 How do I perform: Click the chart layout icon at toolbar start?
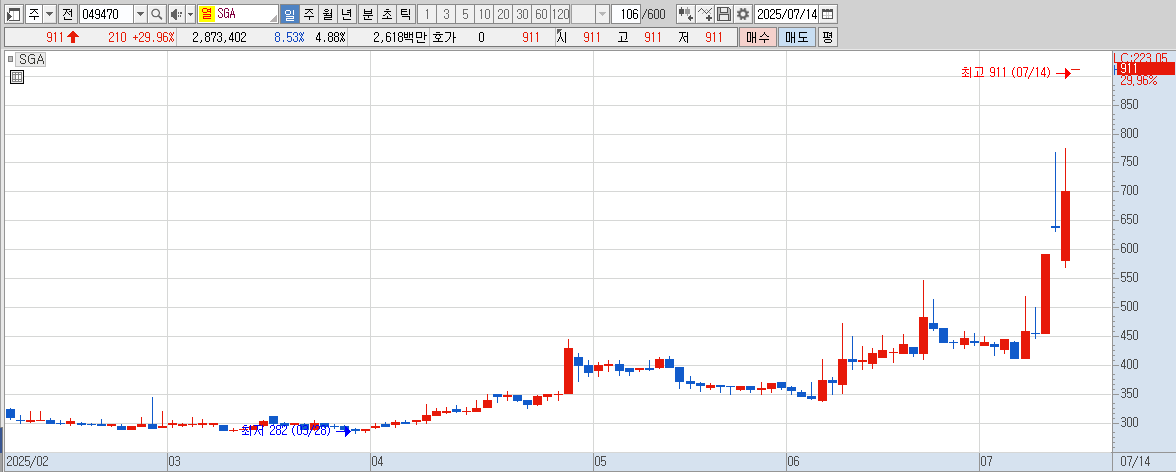(14, 14)
